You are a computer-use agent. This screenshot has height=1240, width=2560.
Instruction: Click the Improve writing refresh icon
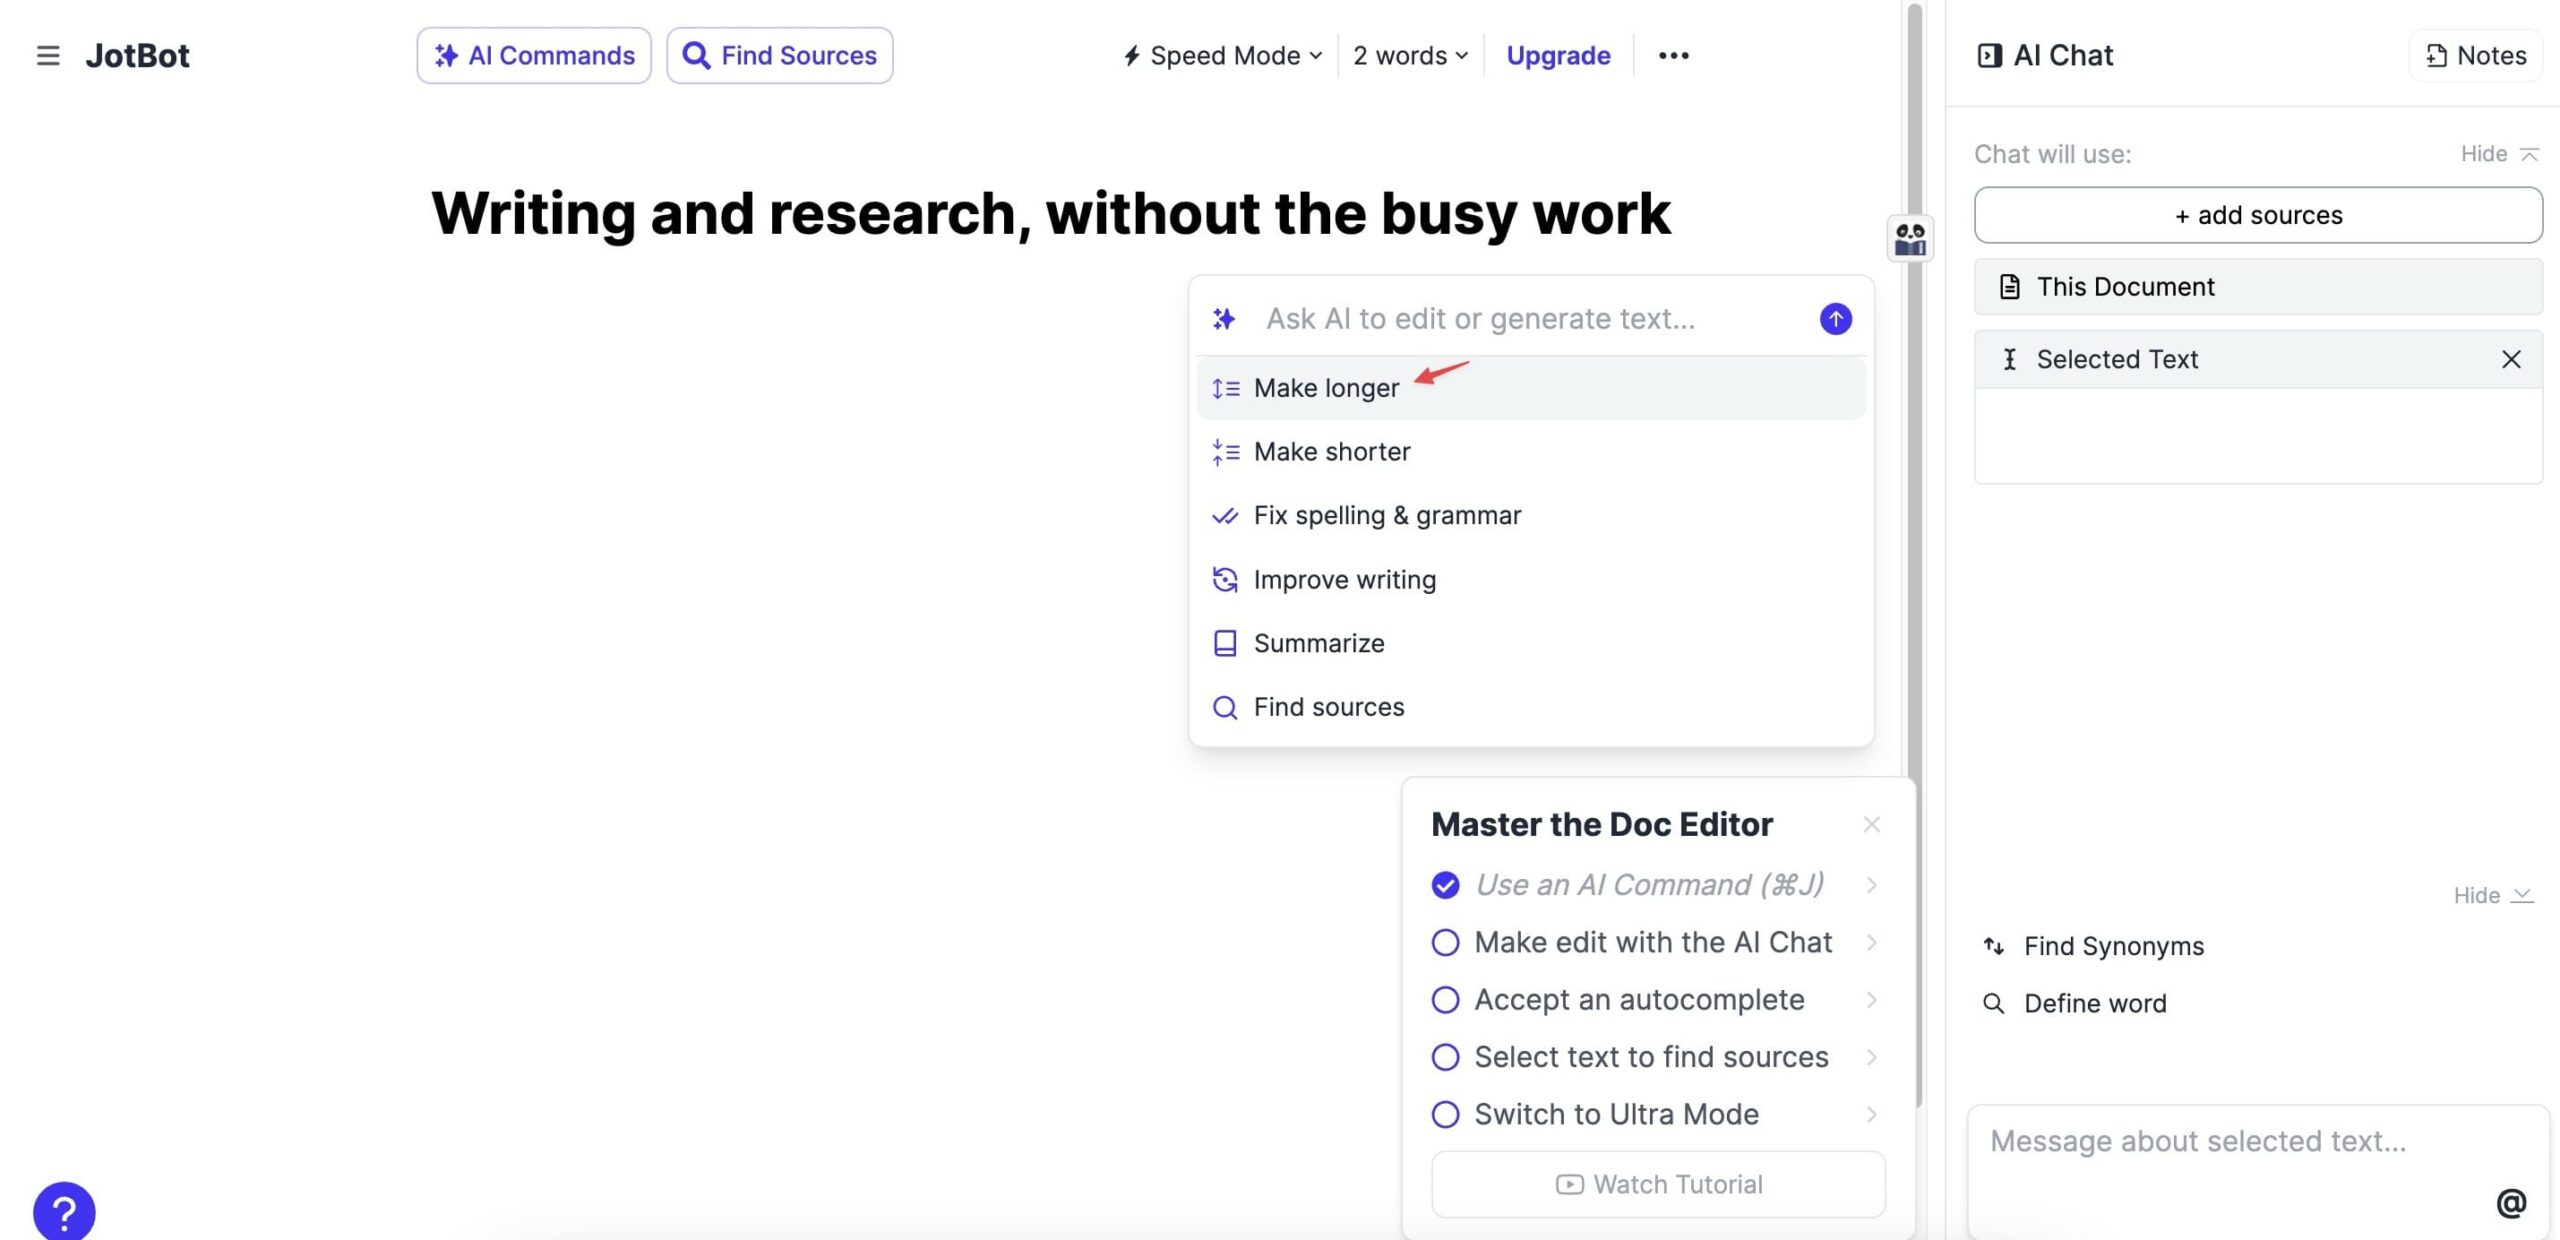click(1225, 580)
